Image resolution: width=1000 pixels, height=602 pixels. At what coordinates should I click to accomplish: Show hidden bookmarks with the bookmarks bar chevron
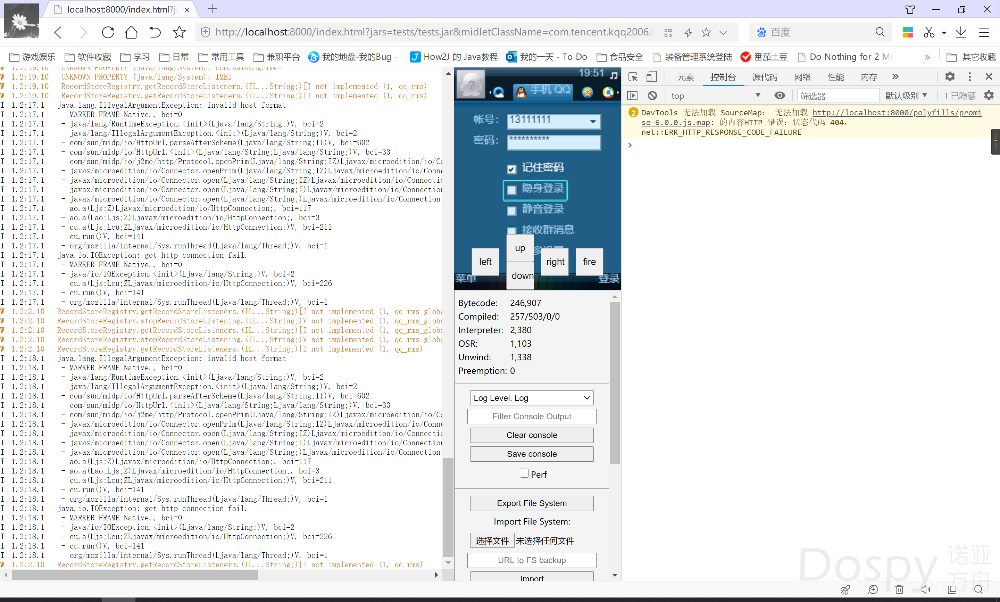(929, 57)
